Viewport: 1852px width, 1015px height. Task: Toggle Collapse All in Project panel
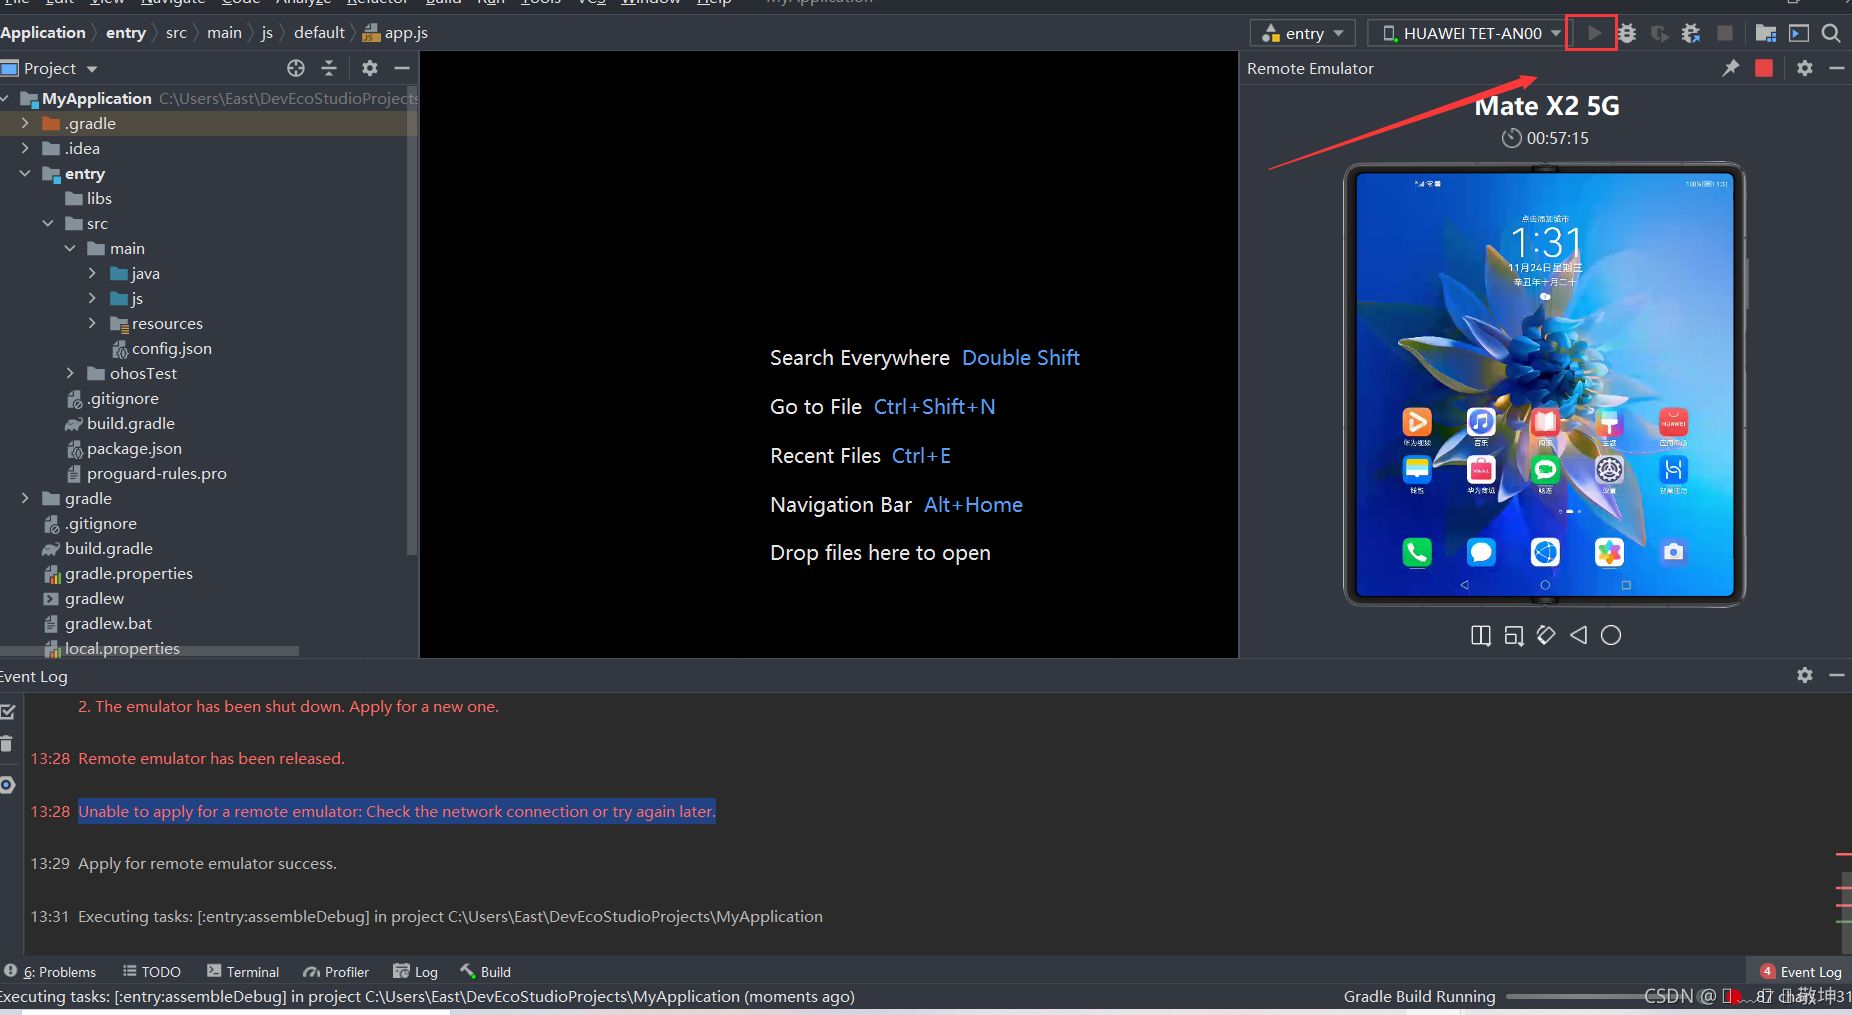pos(329,68)
